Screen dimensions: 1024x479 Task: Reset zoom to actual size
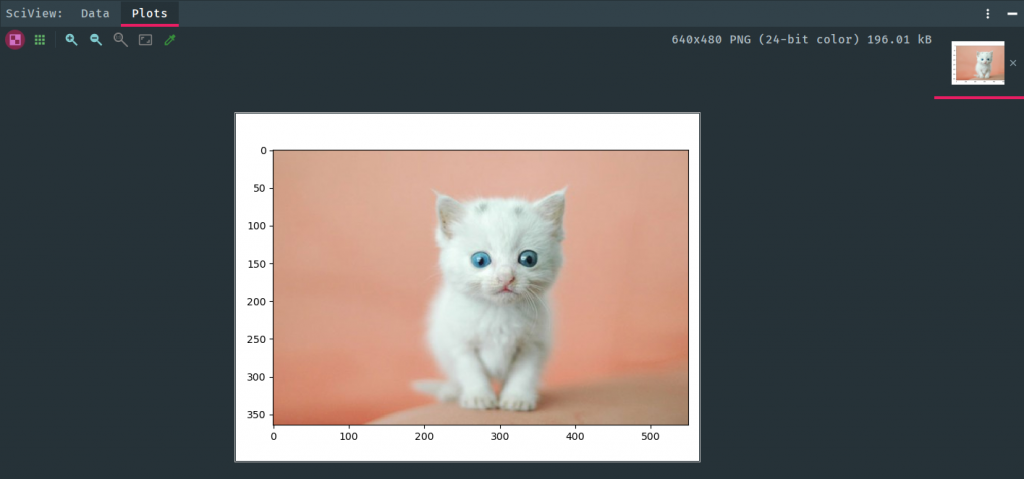pos(121,40)
